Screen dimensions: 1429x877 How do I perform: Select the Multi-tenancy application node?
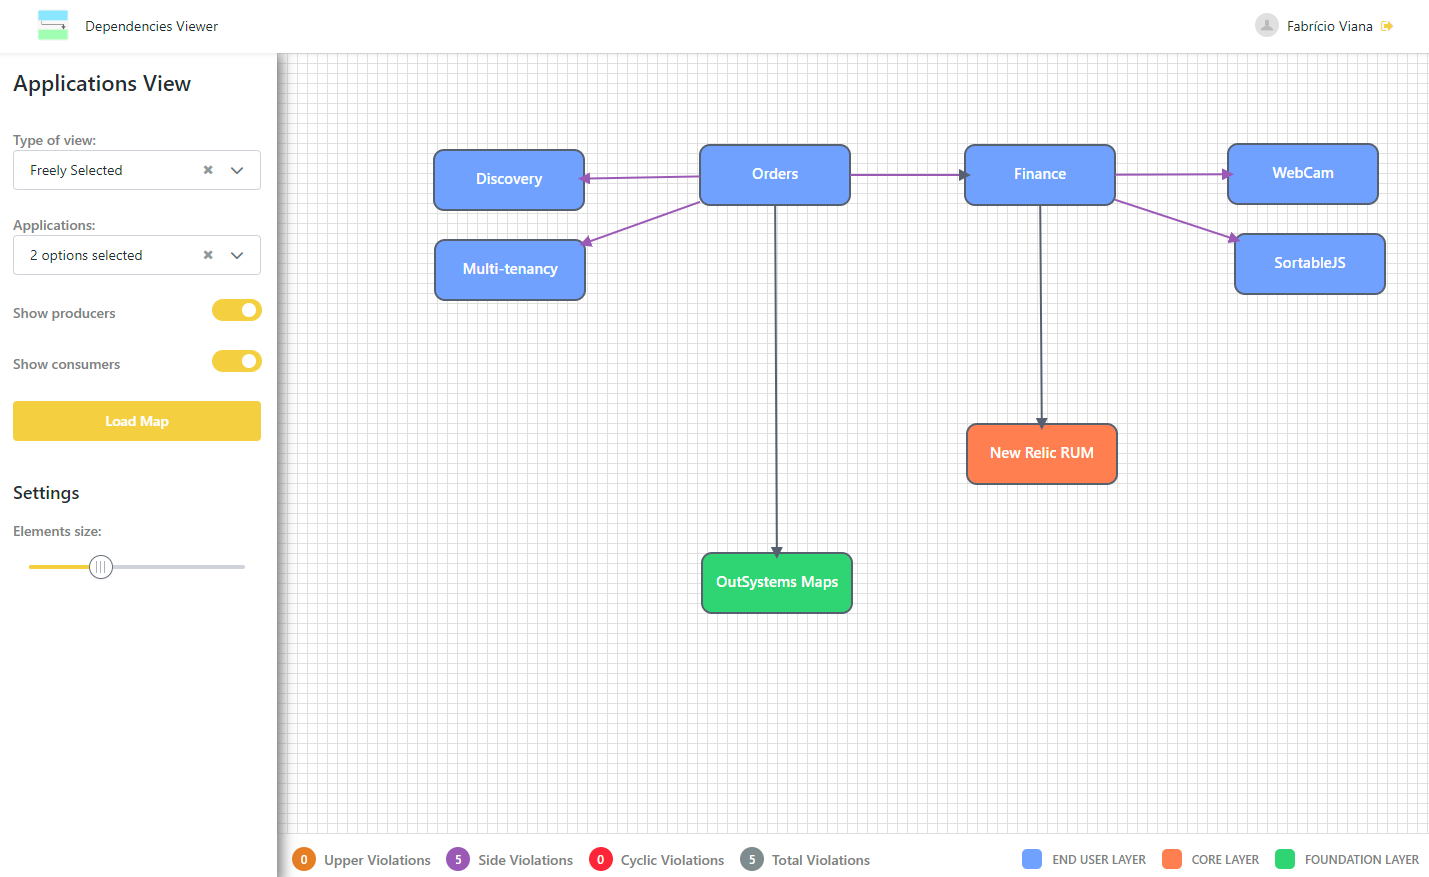coord(510,270)
